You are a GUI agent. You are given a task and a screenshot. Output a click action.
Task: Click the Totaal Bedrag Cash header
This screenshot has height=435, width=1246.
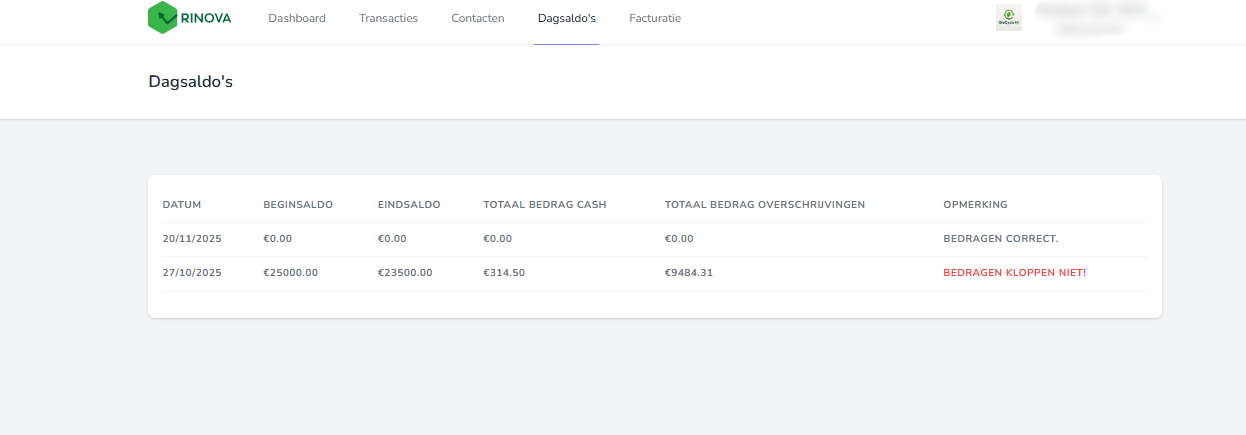coord(545,205)
